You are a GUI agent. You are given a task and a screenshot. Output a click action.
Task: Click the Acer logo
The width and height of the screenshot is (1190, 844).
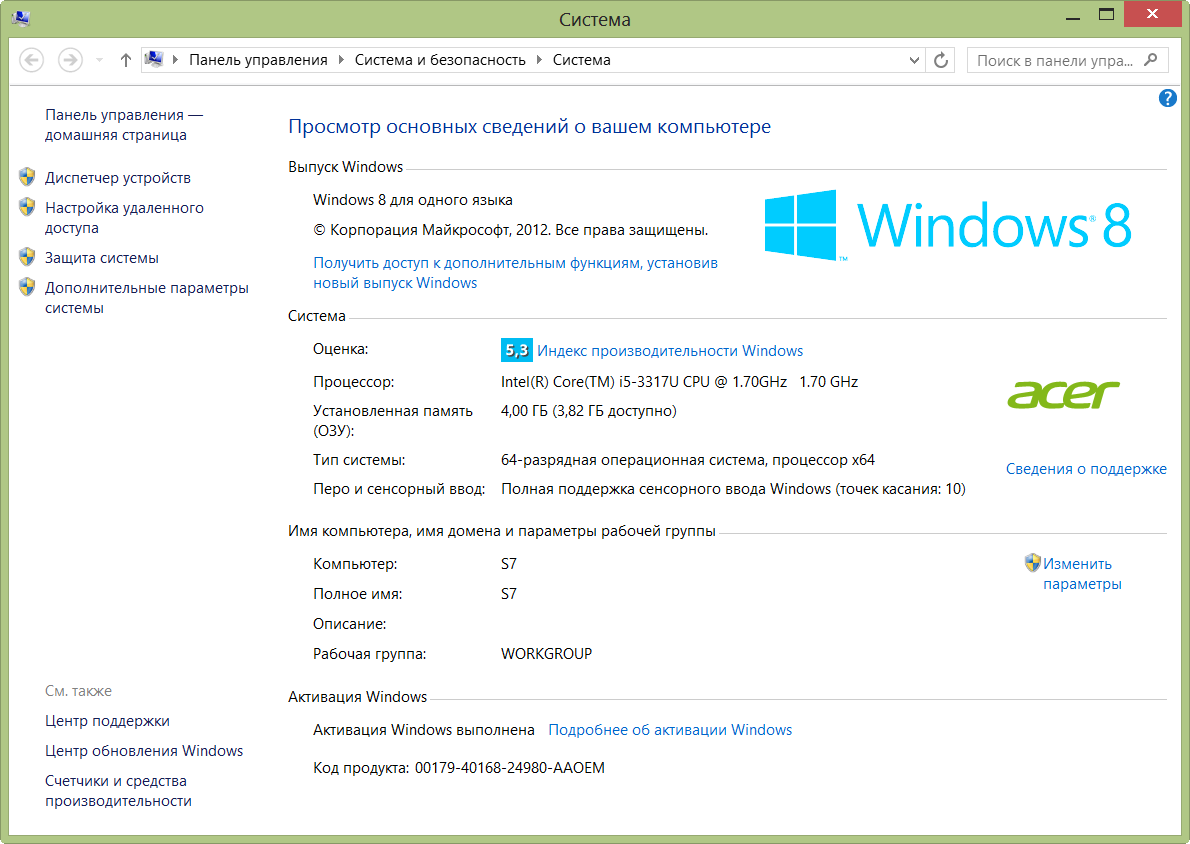click(x=1063, y=395)
